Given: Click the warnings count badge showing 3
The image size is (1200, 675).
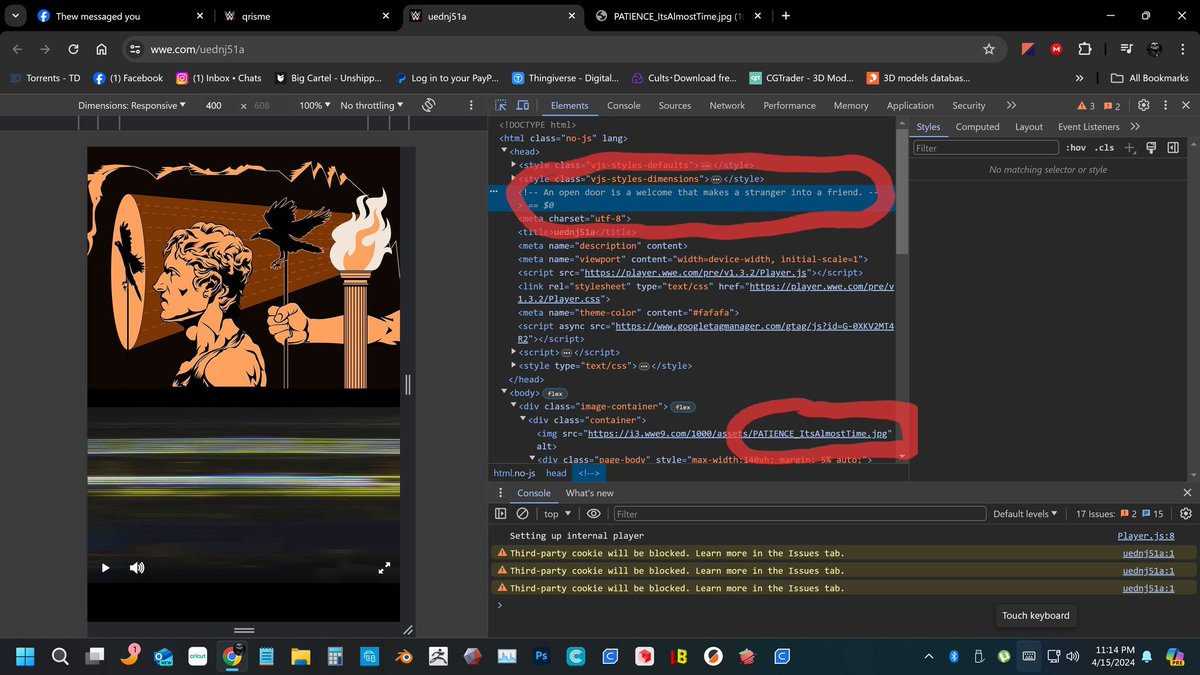Looking at the screenshot, I should 1086,105.
